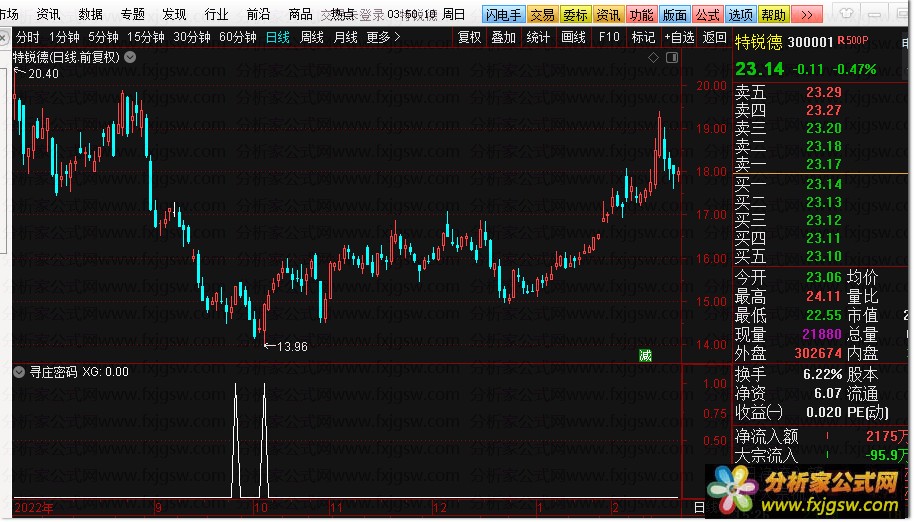Click the 版面 layout button
The width and height of the screenshot is (915, 522).
[x=675, y=14]
